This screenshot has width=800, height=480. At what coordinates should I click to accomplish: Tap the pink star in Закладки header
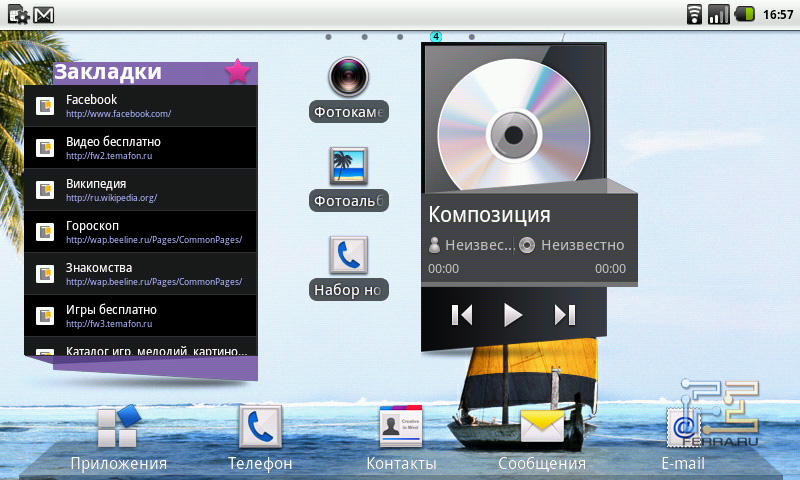click(x=237, y=71)
